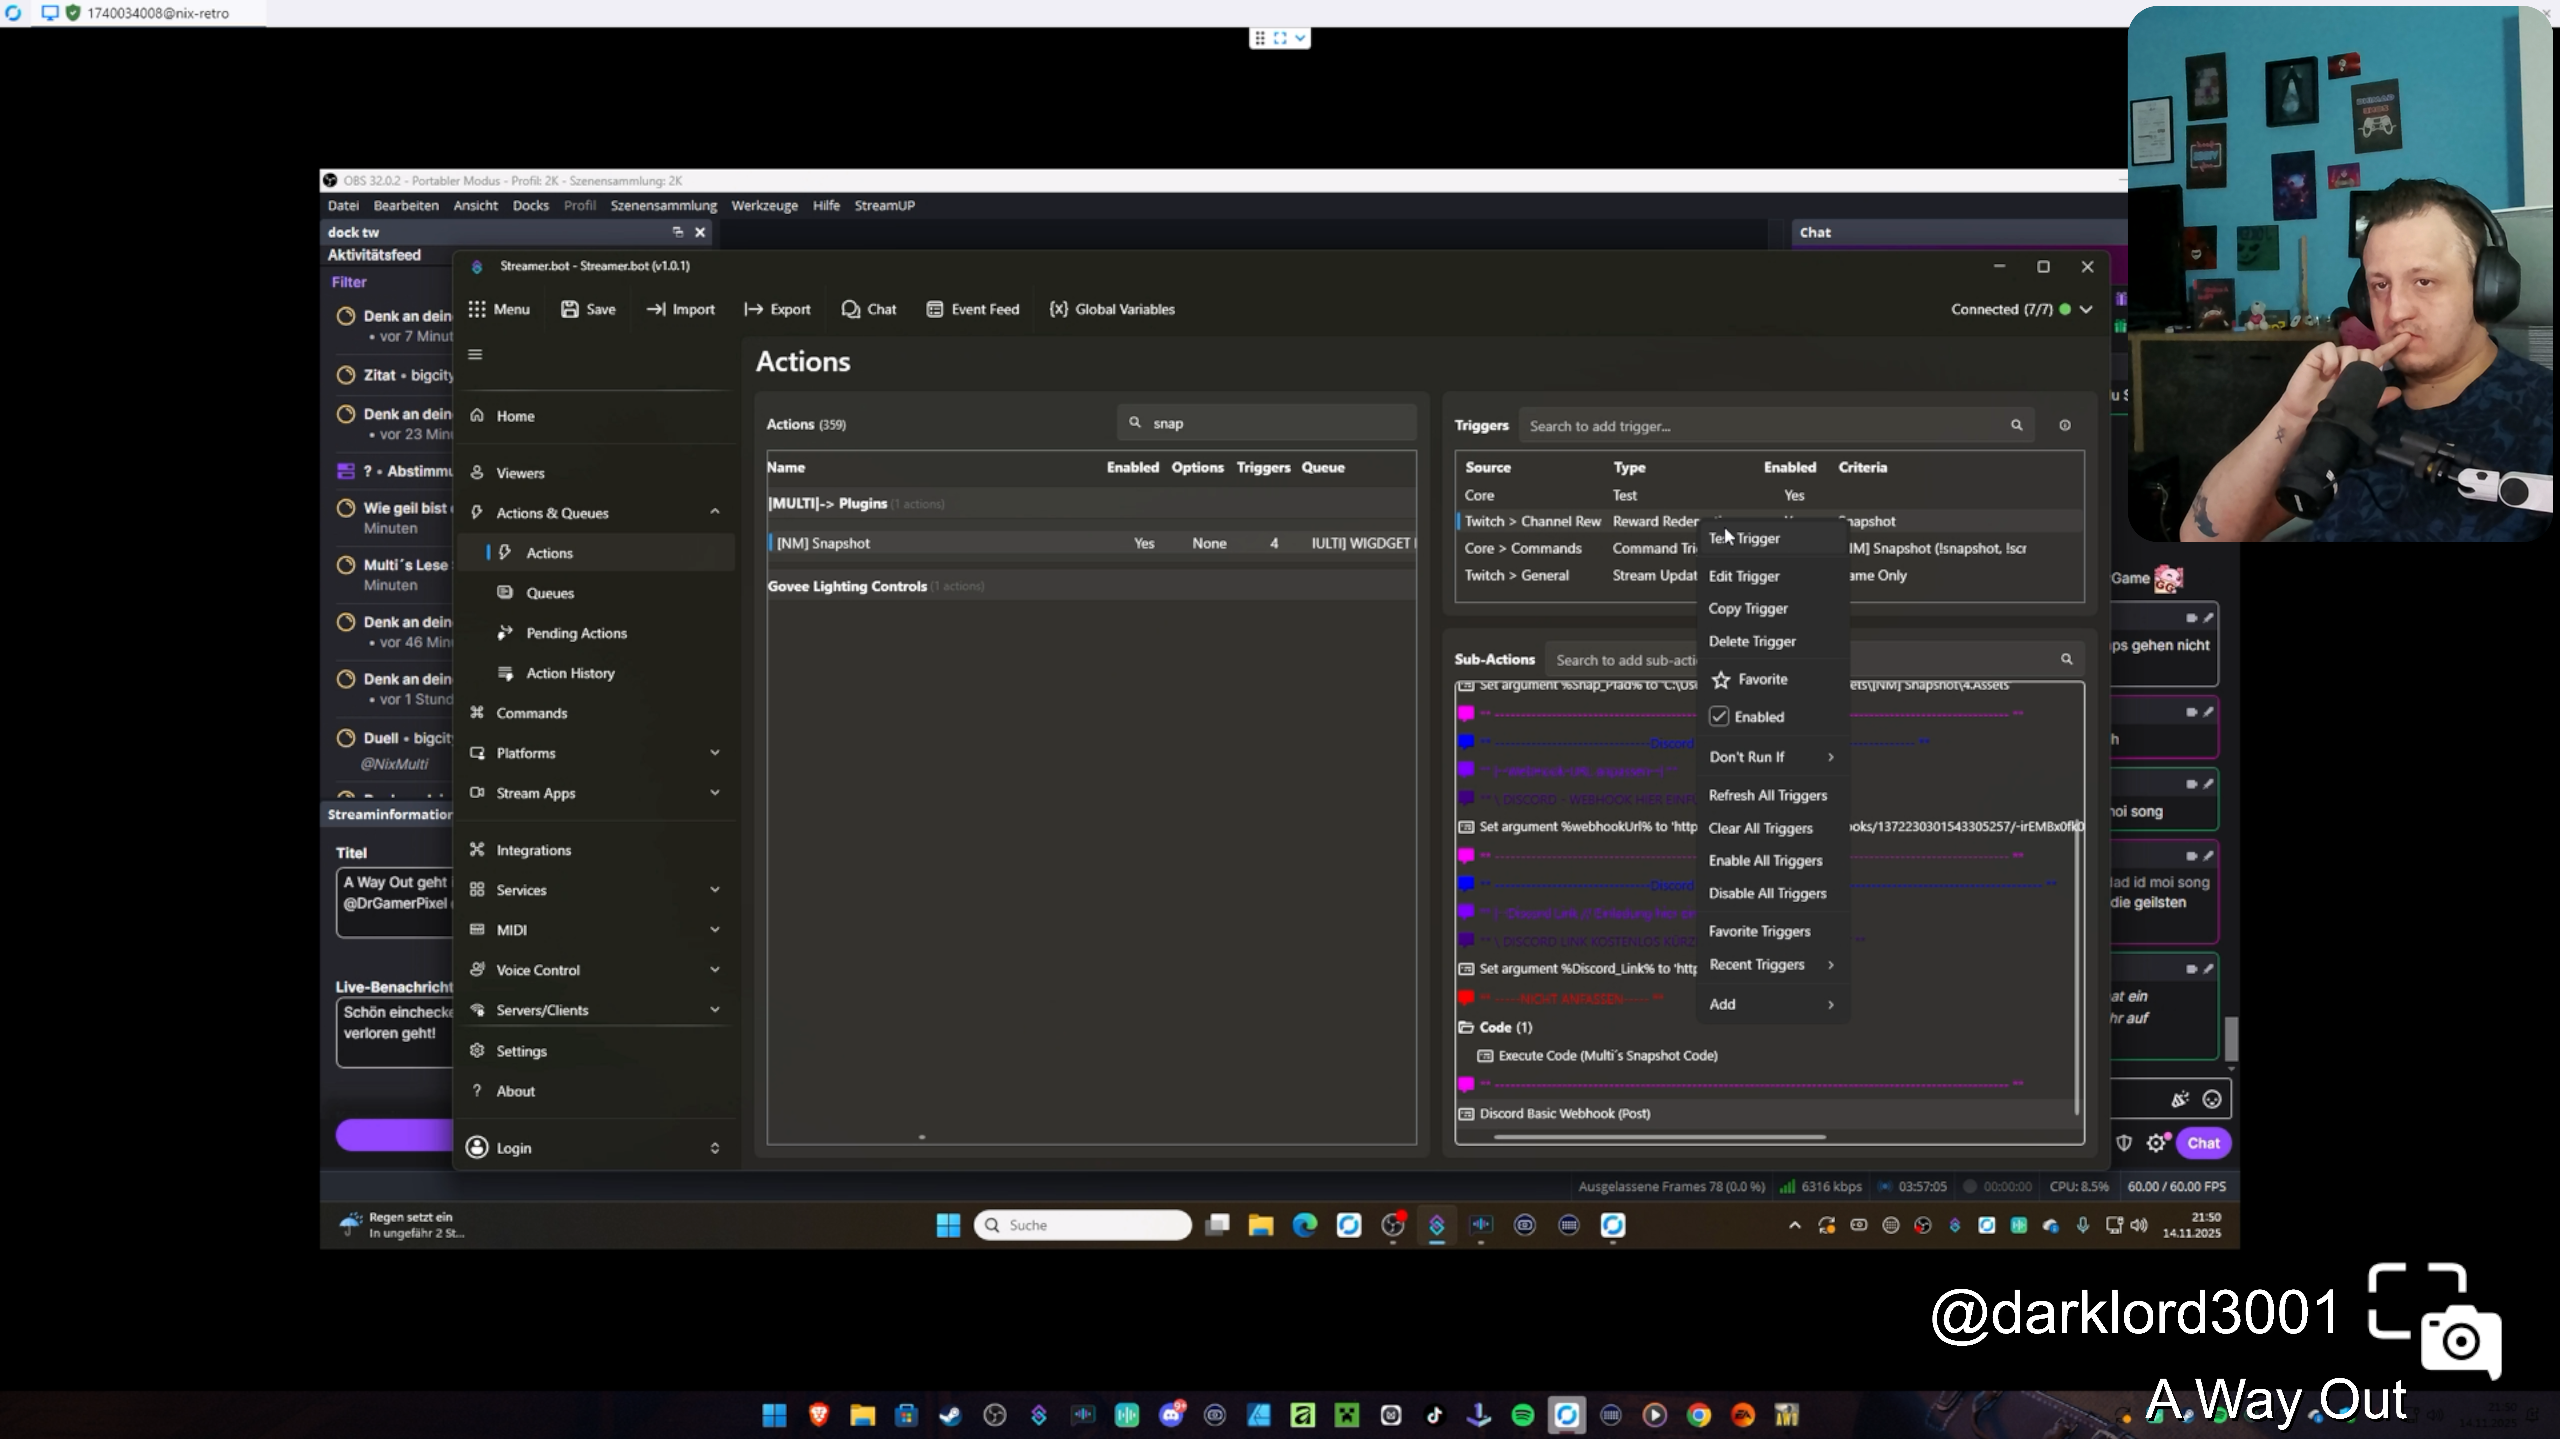This screenshot has height=1440, width=2560.
Task: Click the info icon beside the trigger search
Action: [x=2065, y=426]
